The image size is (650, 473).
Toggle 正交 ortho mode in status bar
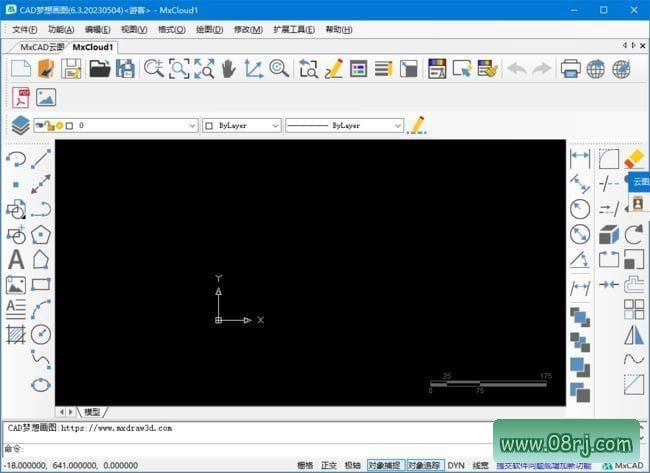click(329, 466)
